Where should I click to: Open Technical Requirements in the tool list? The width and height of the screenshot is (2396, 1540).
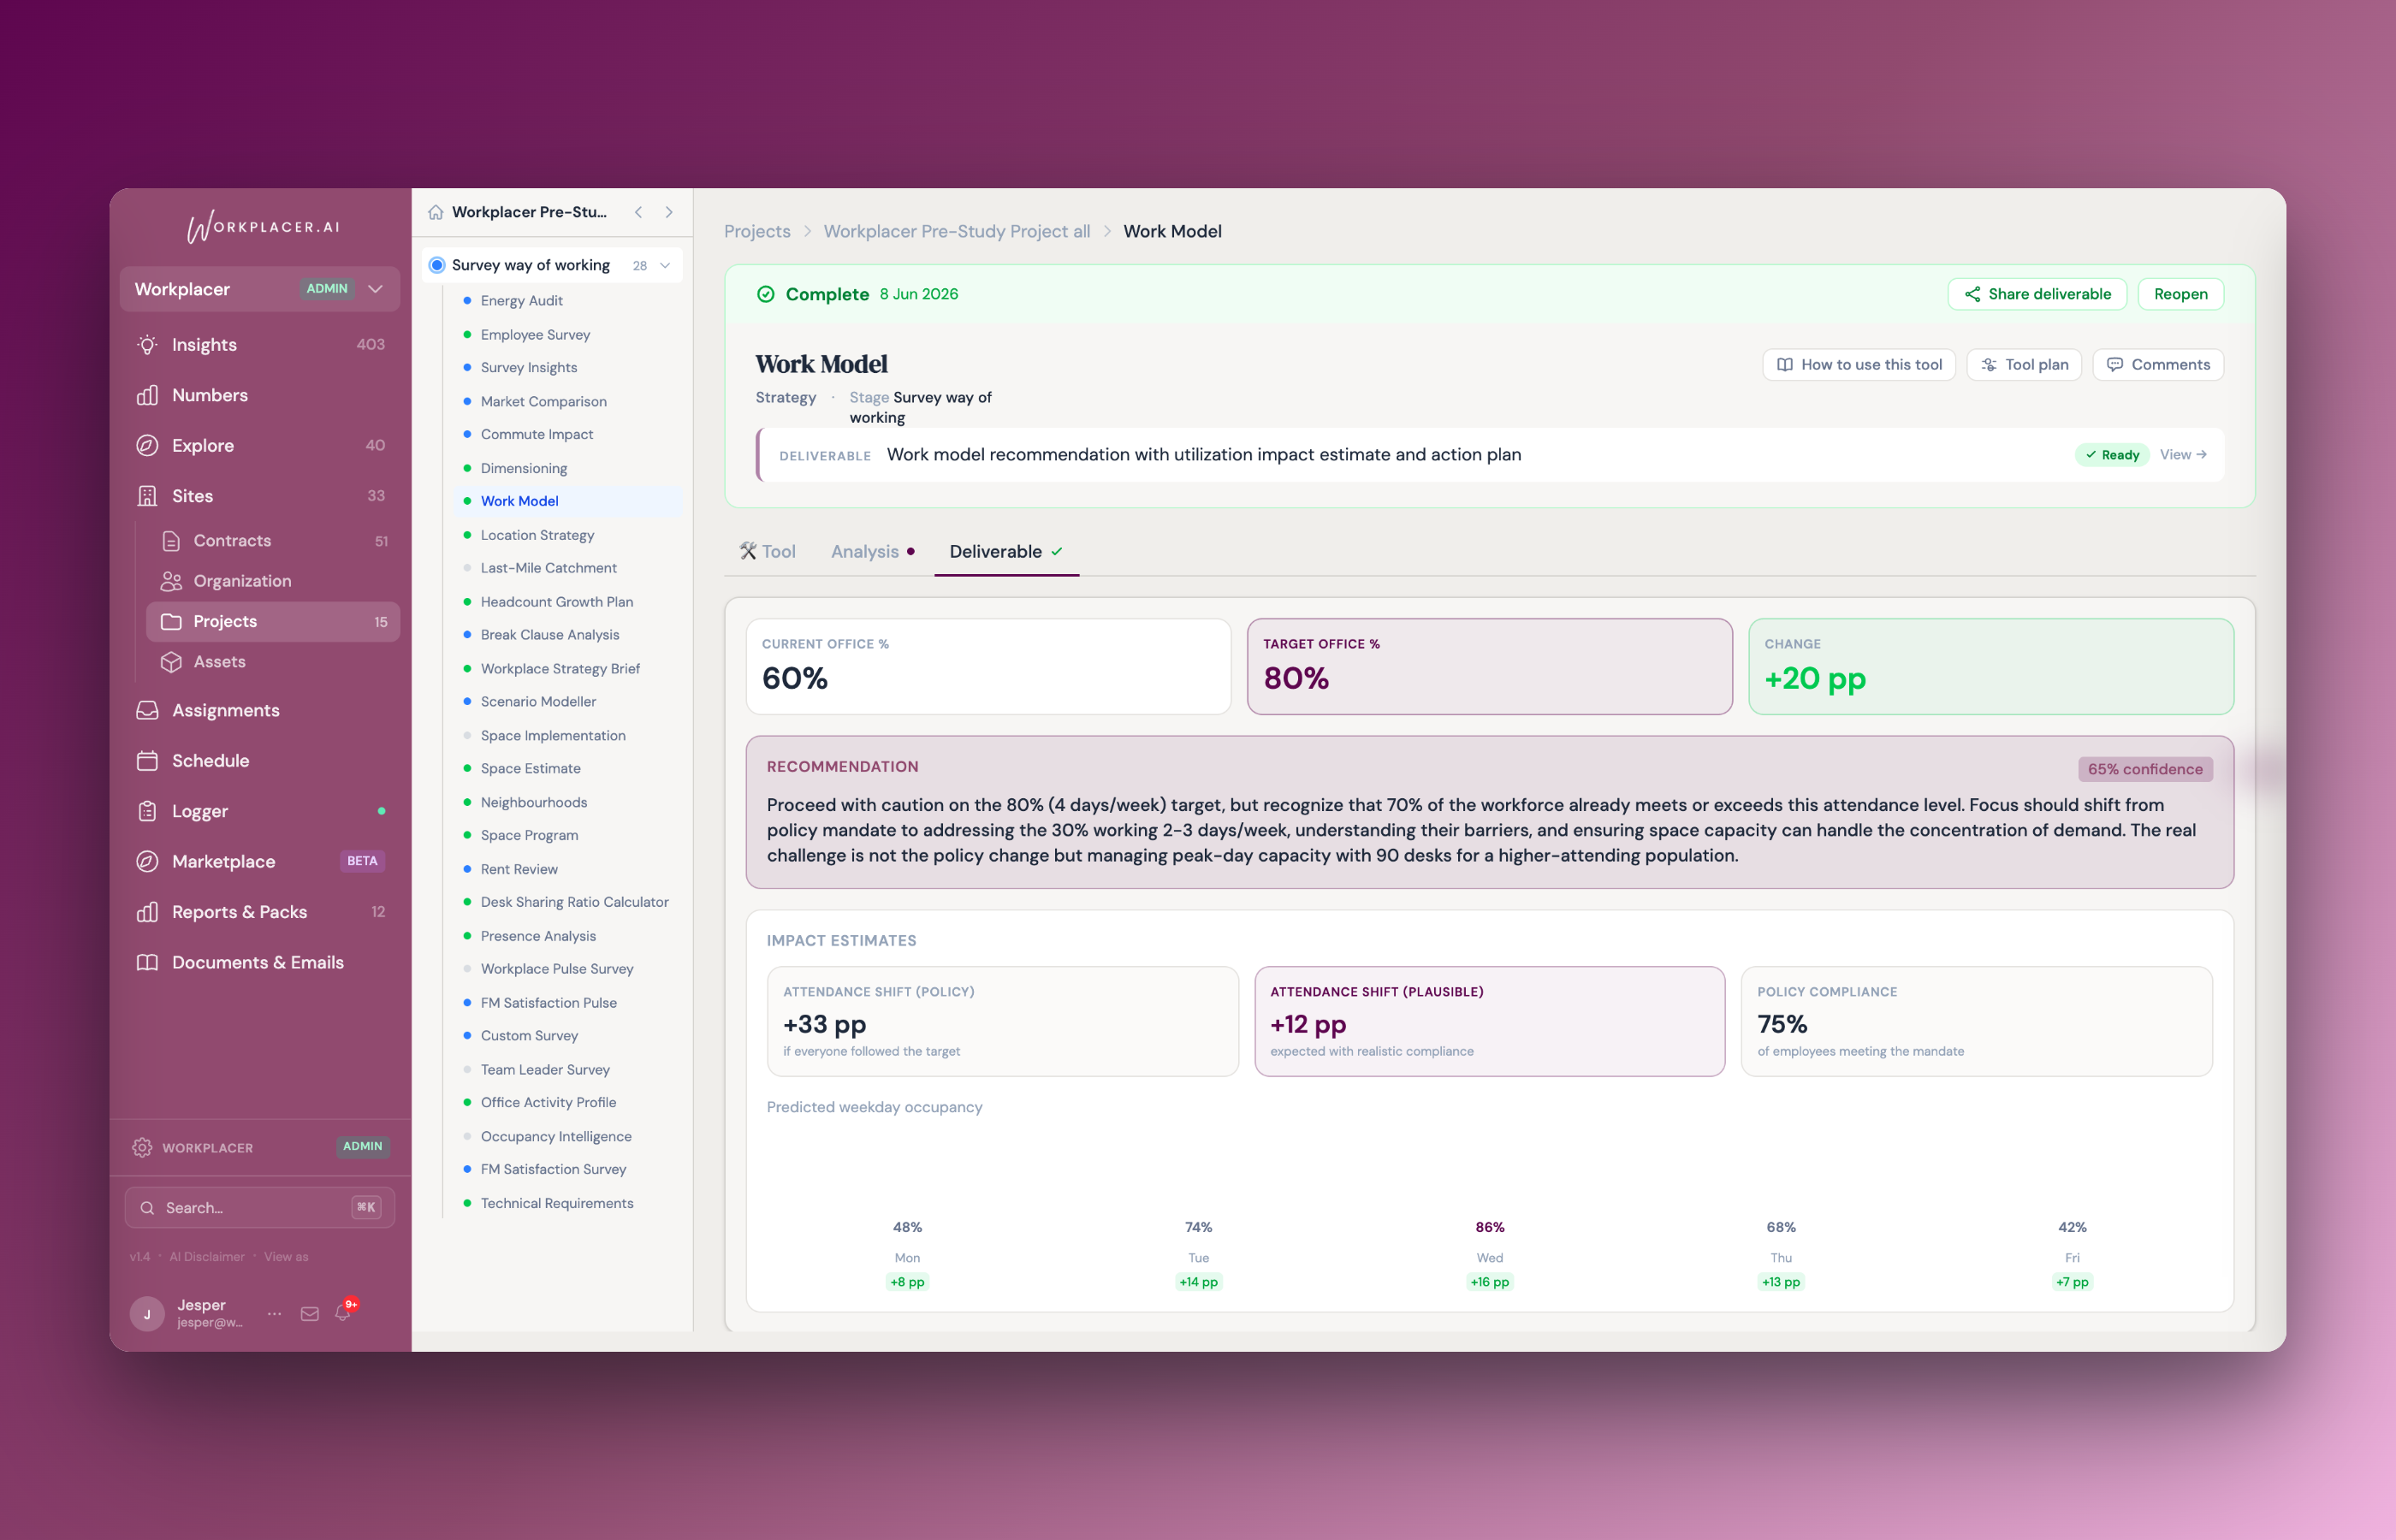pyautogui.click(x=557, y=1204)
